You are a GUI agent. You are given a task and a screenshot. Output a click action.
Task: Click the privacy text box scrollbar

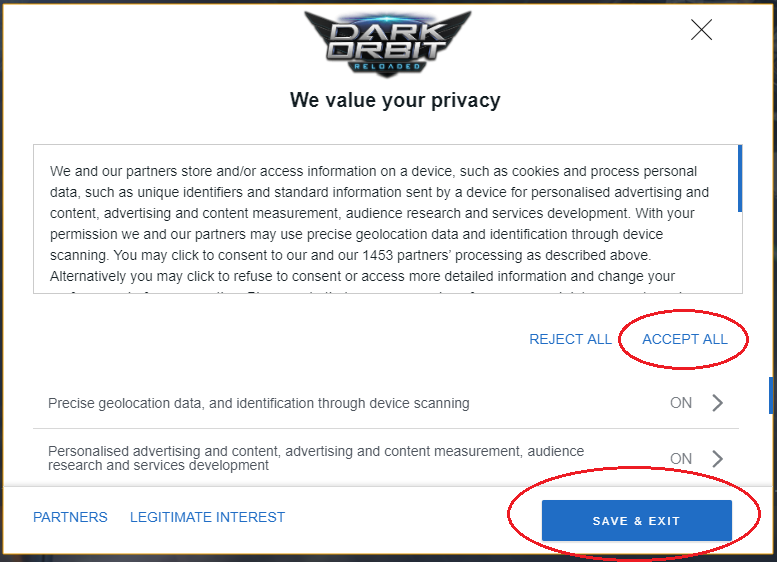click(x=740, y=180)
